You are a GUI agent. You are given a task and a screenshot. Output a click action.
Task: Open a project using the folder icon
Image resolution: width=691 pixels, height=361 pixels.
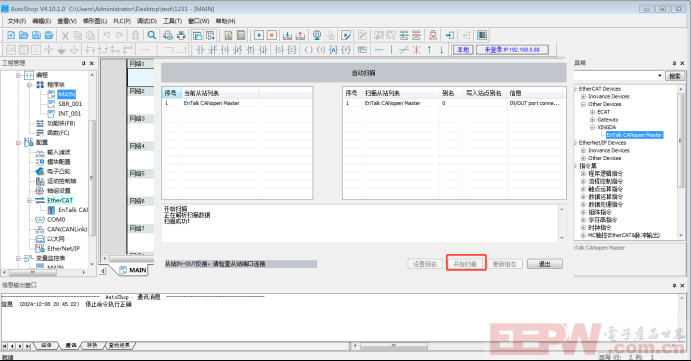coord(24,35)
